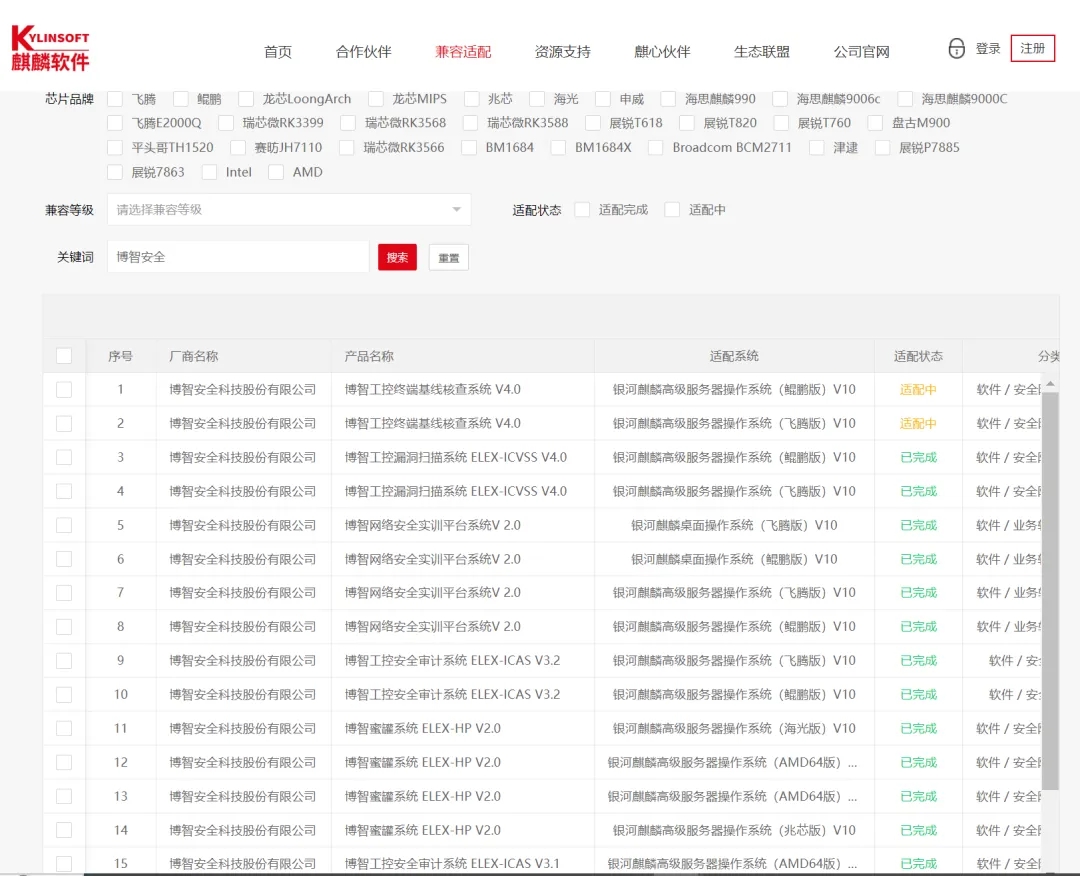This screenshot has width=1080, height=876.
Task: Select row 3 checkbox
Action: 64,457
